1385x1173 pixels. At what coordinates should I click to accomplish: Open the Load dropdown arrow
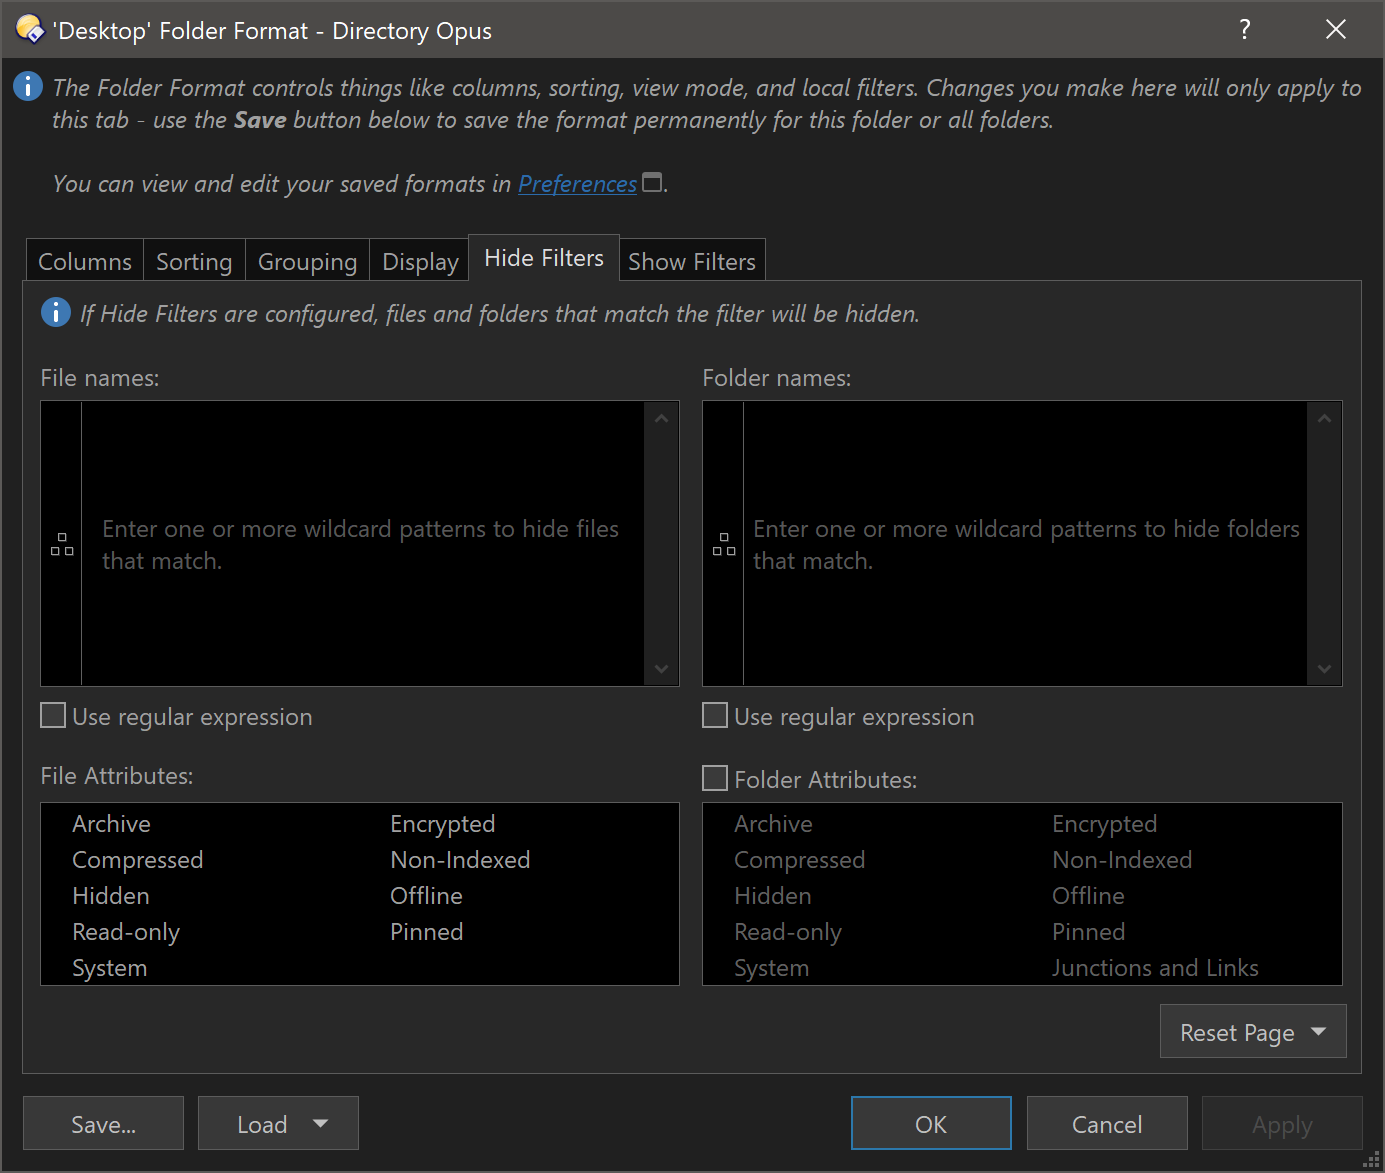click(320, 1123)
